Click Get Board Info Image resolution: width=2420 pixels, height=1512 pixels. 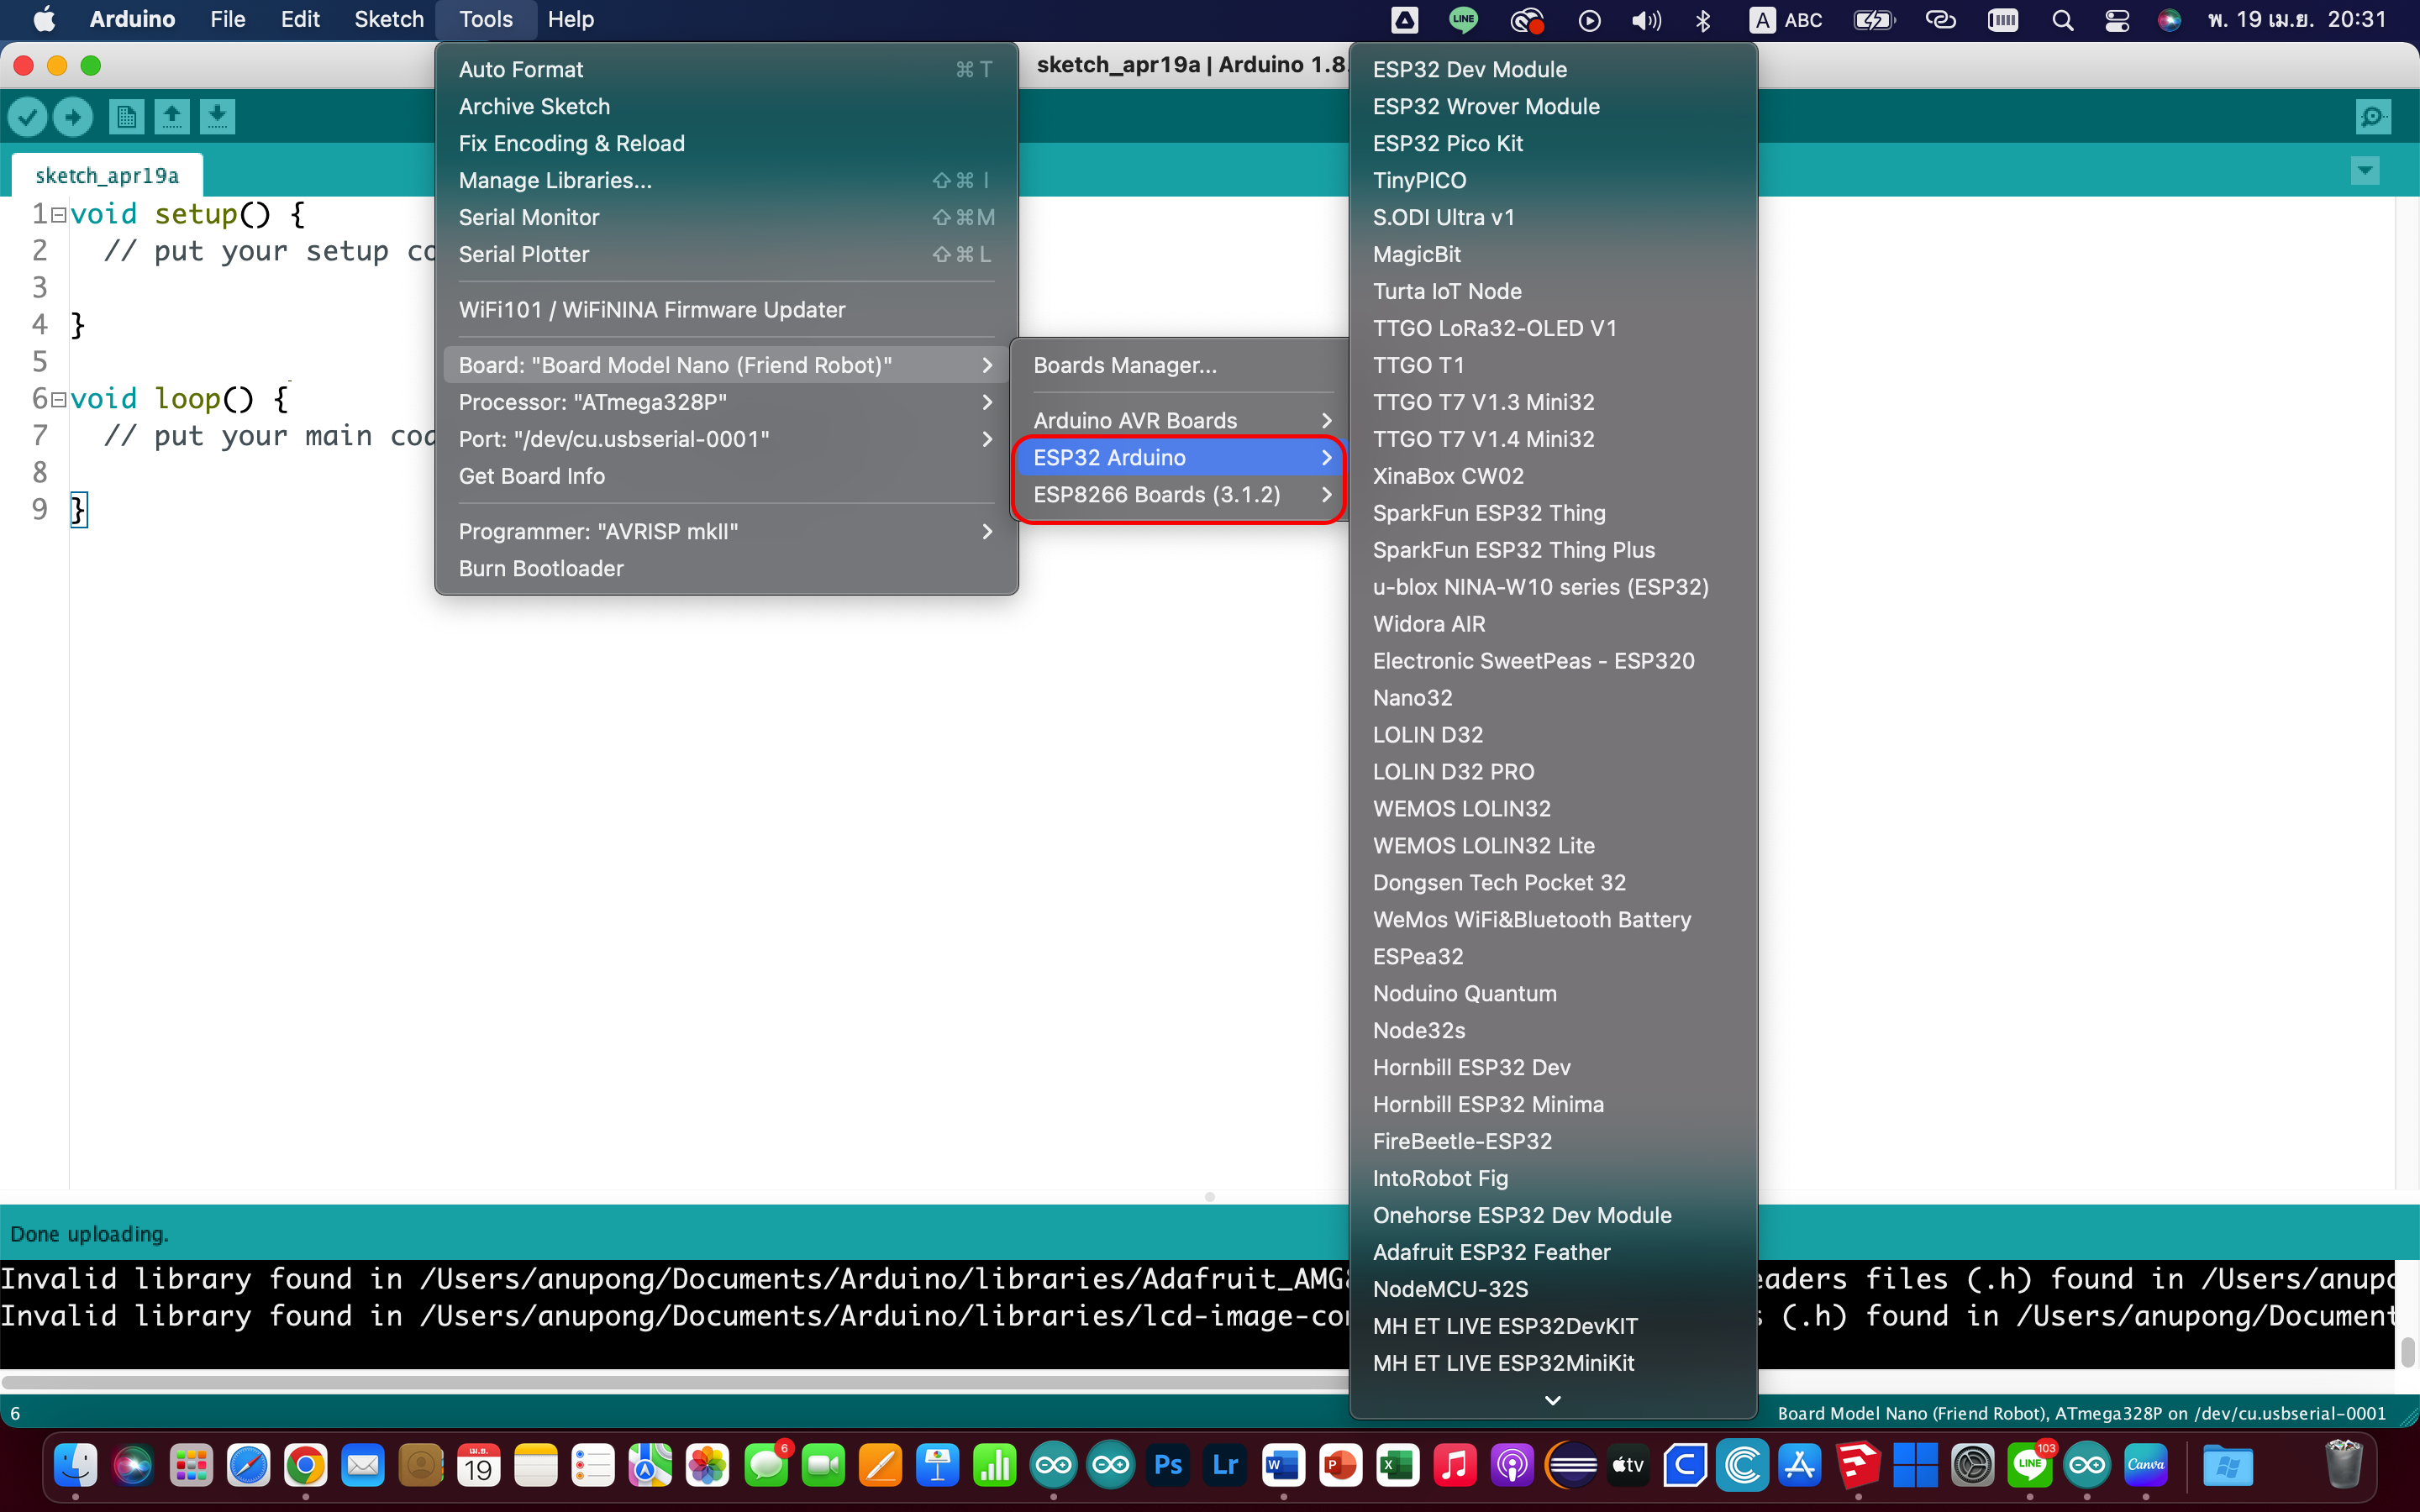coord(726,476)
